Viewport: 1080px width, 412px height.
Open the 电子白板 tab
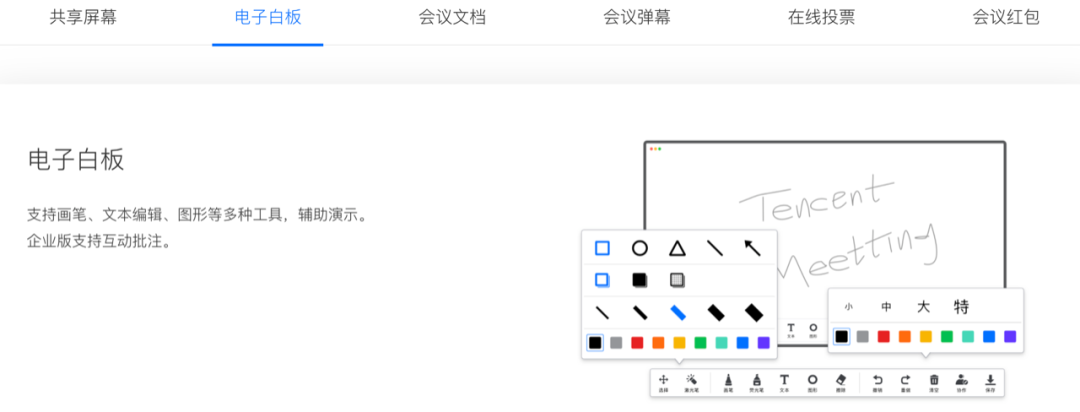click(268, 17)
